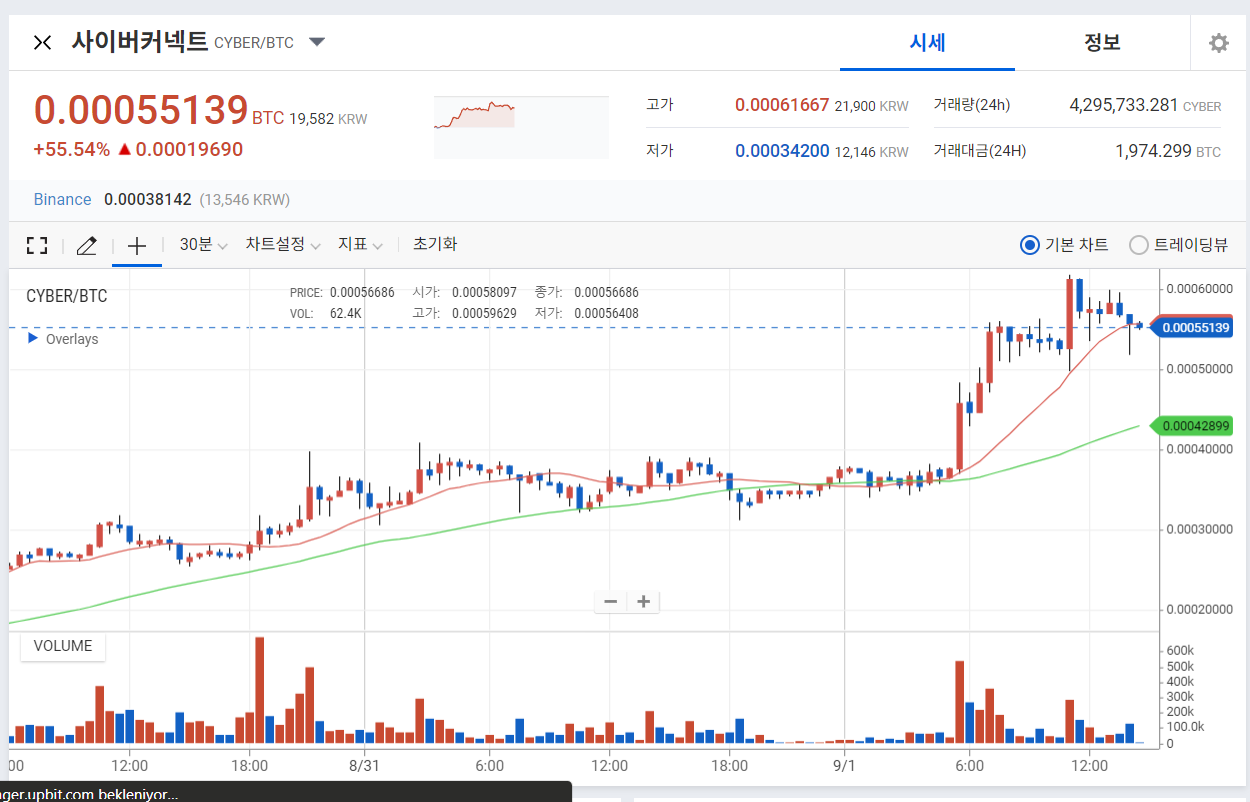The width and height of the screenshot is (1250, 802).
Task: Select the 트레이딩뷰 radio button
Action: (x=1138, y=245)
